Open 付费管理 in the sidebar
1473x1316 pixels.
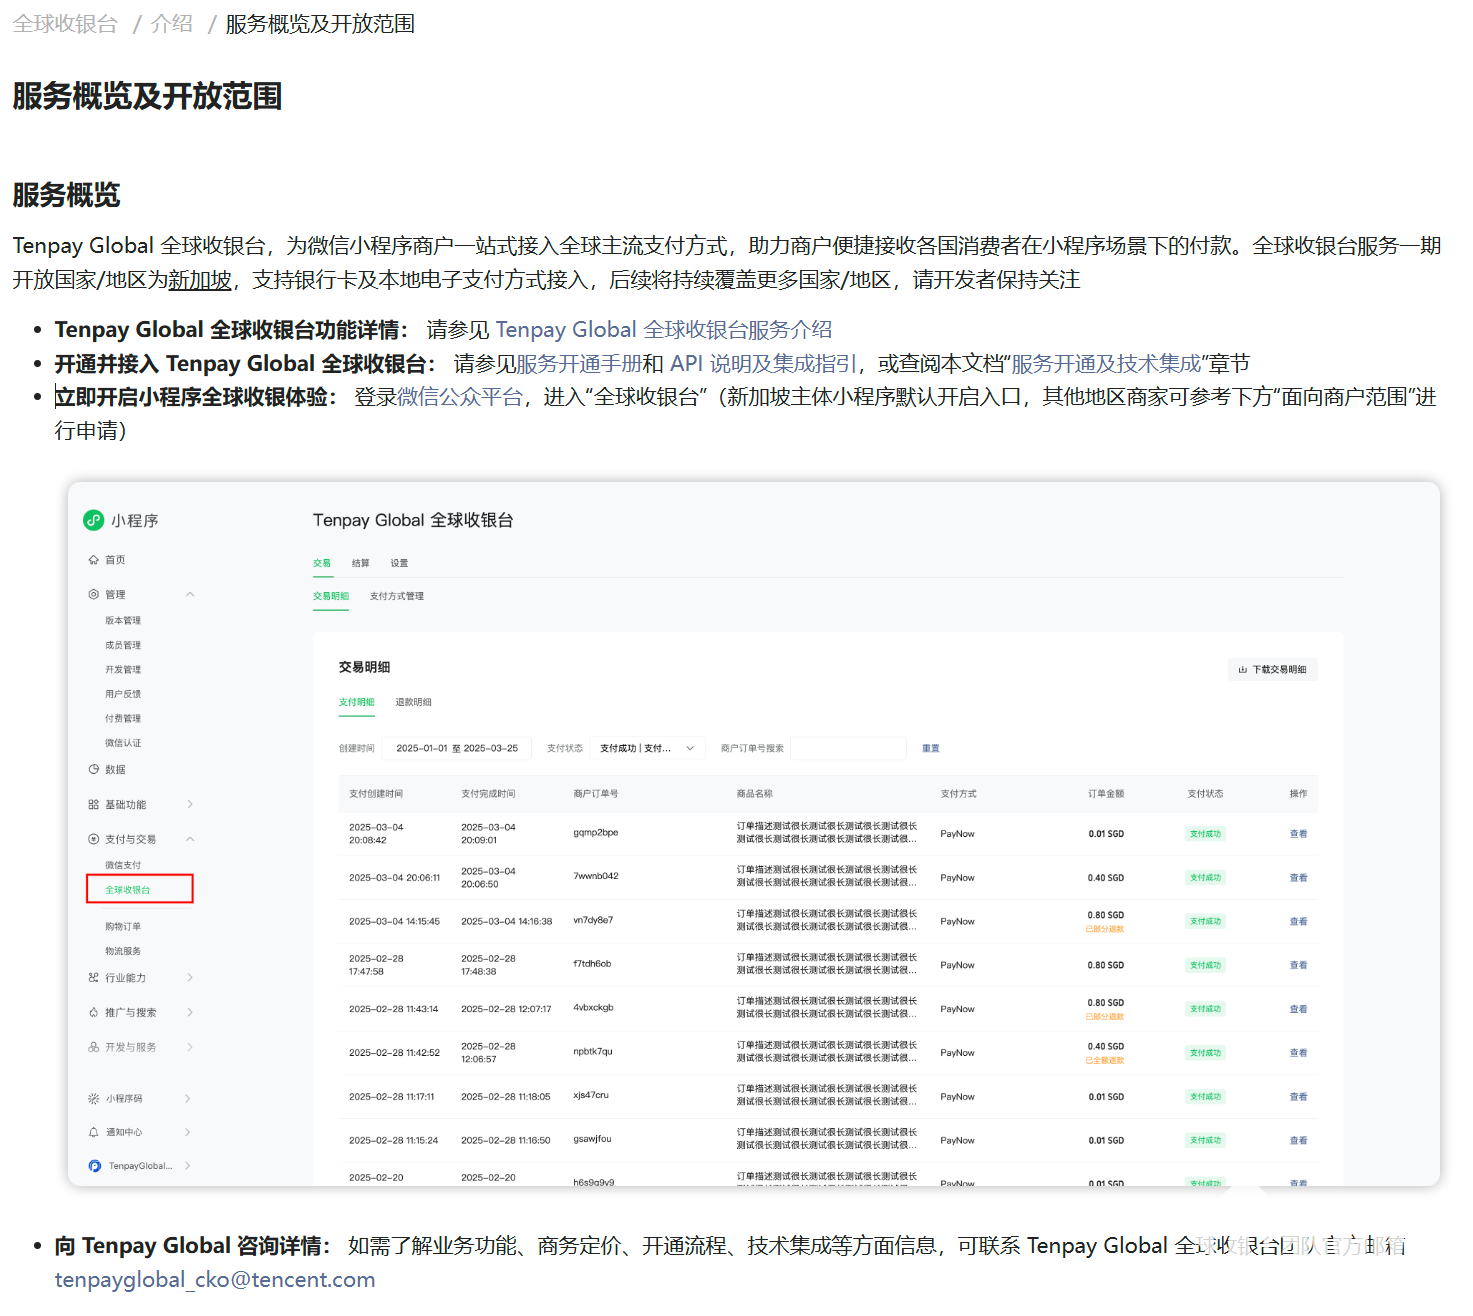123,718
